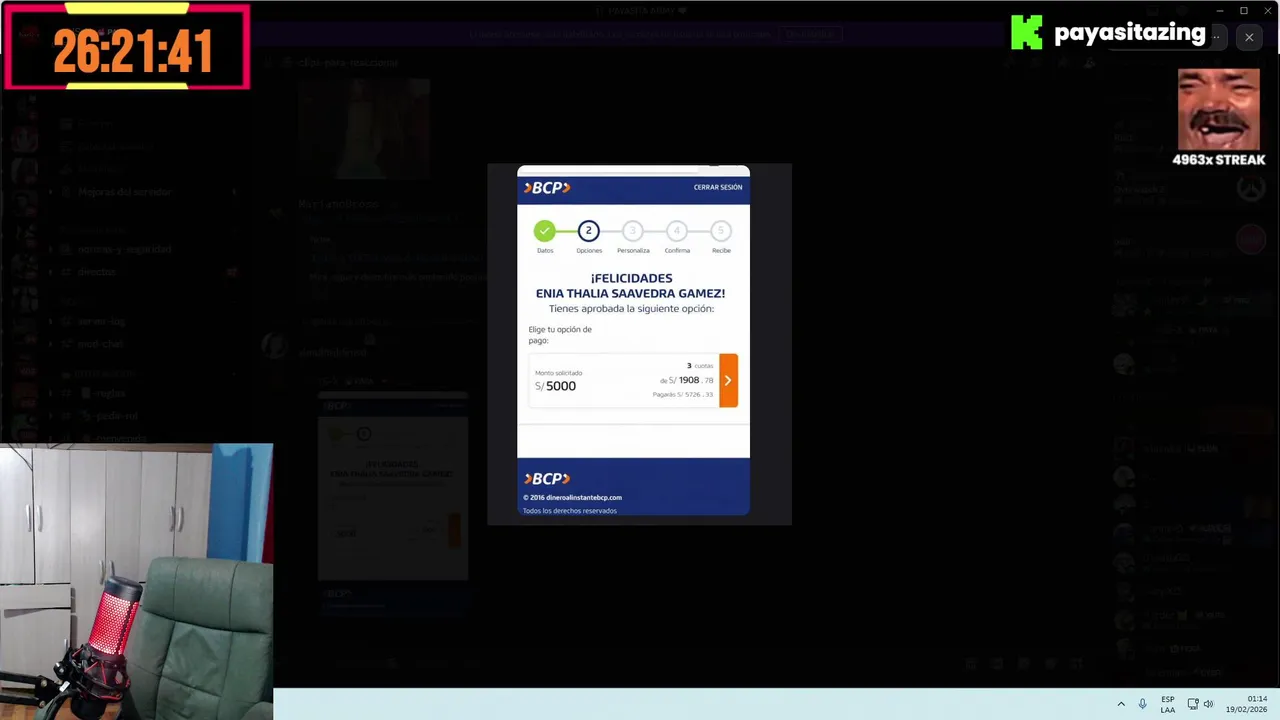Maximize the Discord window

pos(1244,10)
